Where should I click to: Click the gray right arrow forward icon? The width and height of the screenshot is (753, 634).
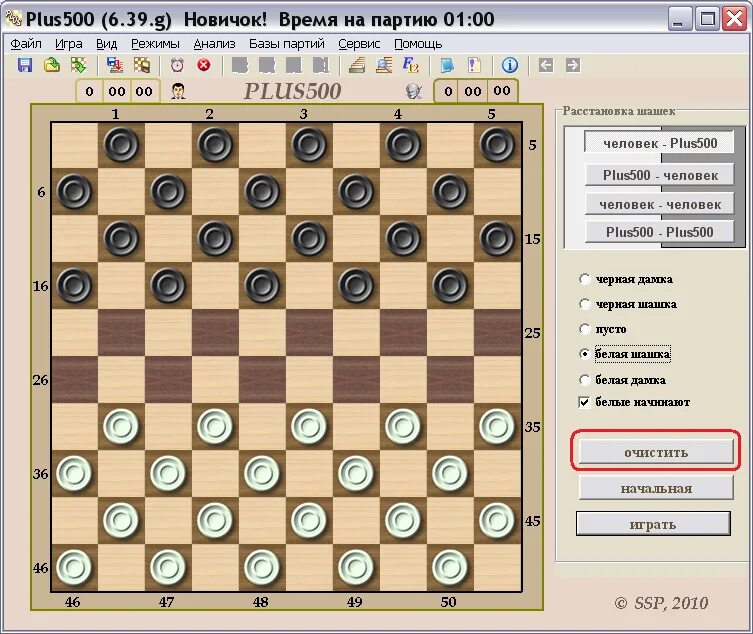572,65
